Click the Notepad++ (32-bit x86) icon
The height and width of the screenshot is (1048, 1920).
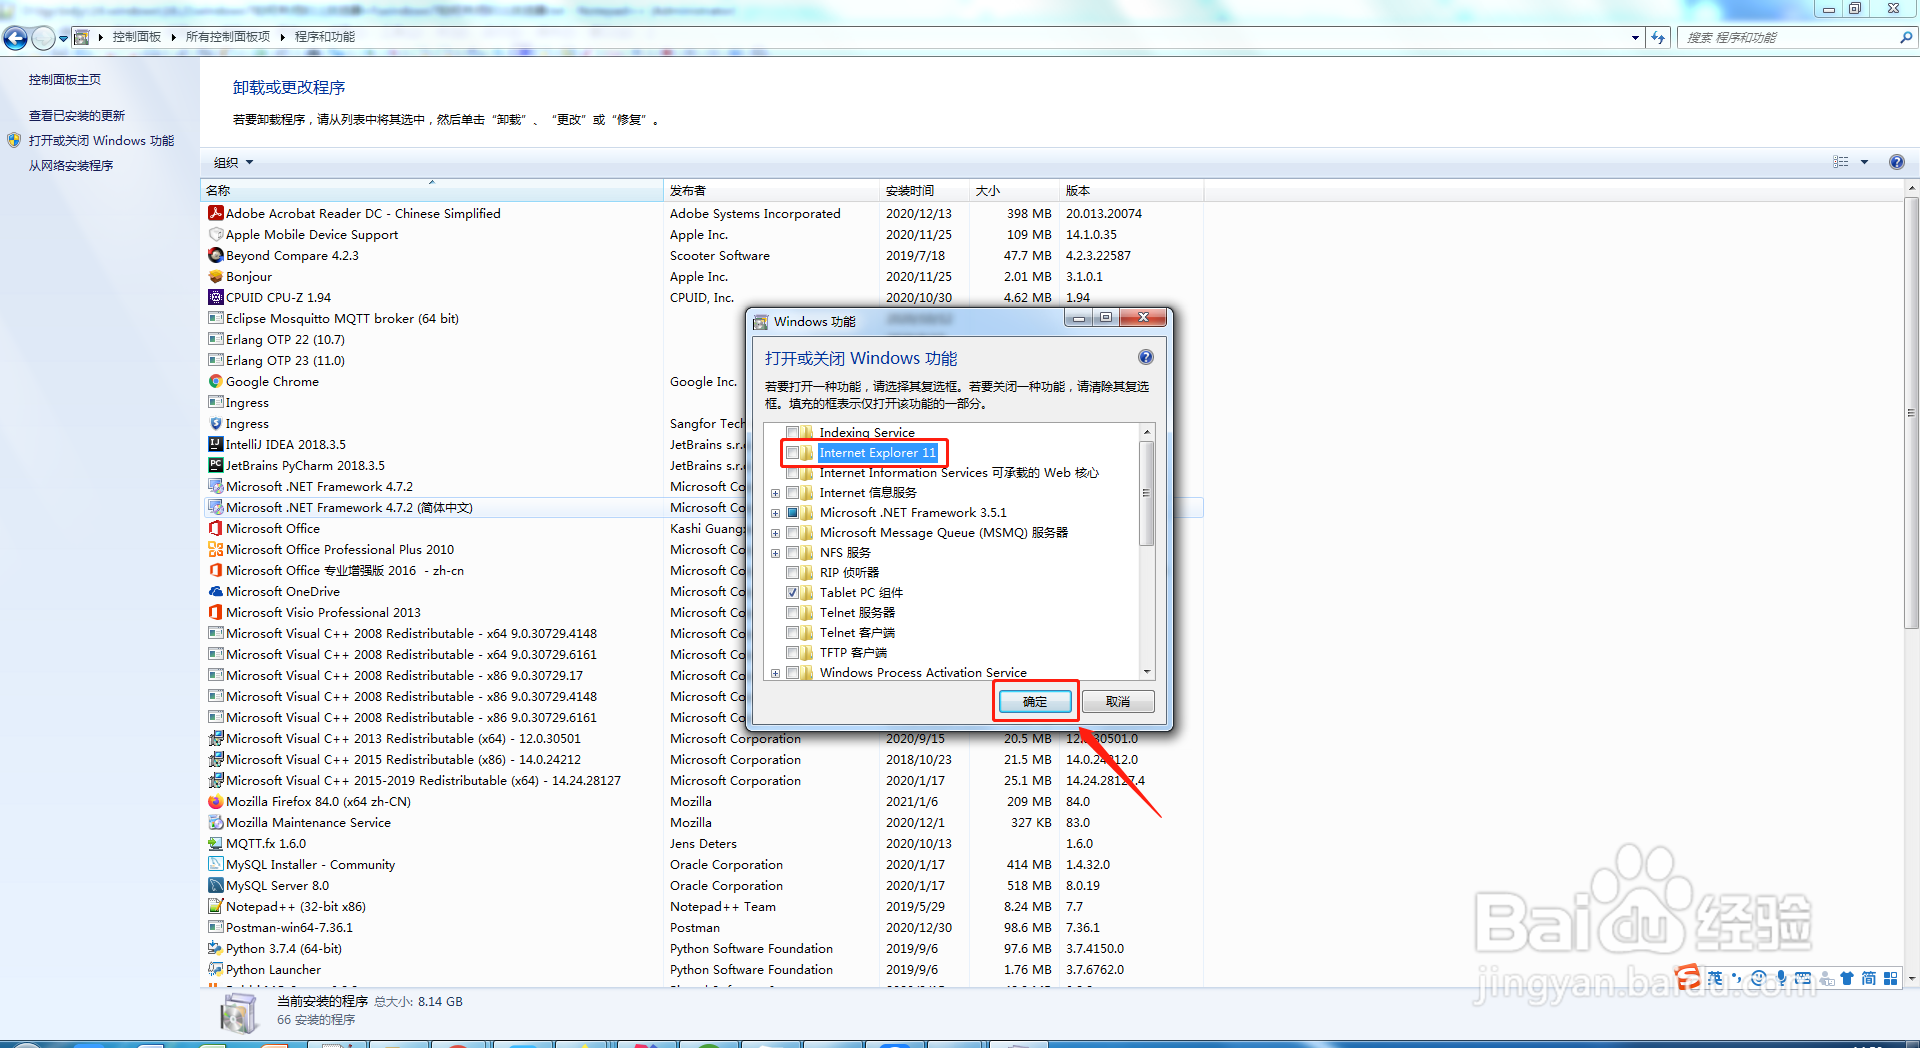pos(215,906)
